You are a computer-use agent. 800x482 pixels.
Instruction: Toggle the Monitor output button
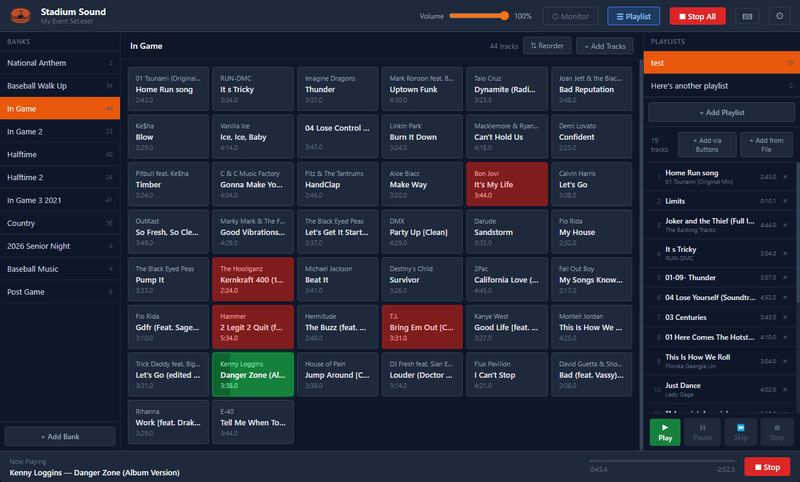[570, 16]
